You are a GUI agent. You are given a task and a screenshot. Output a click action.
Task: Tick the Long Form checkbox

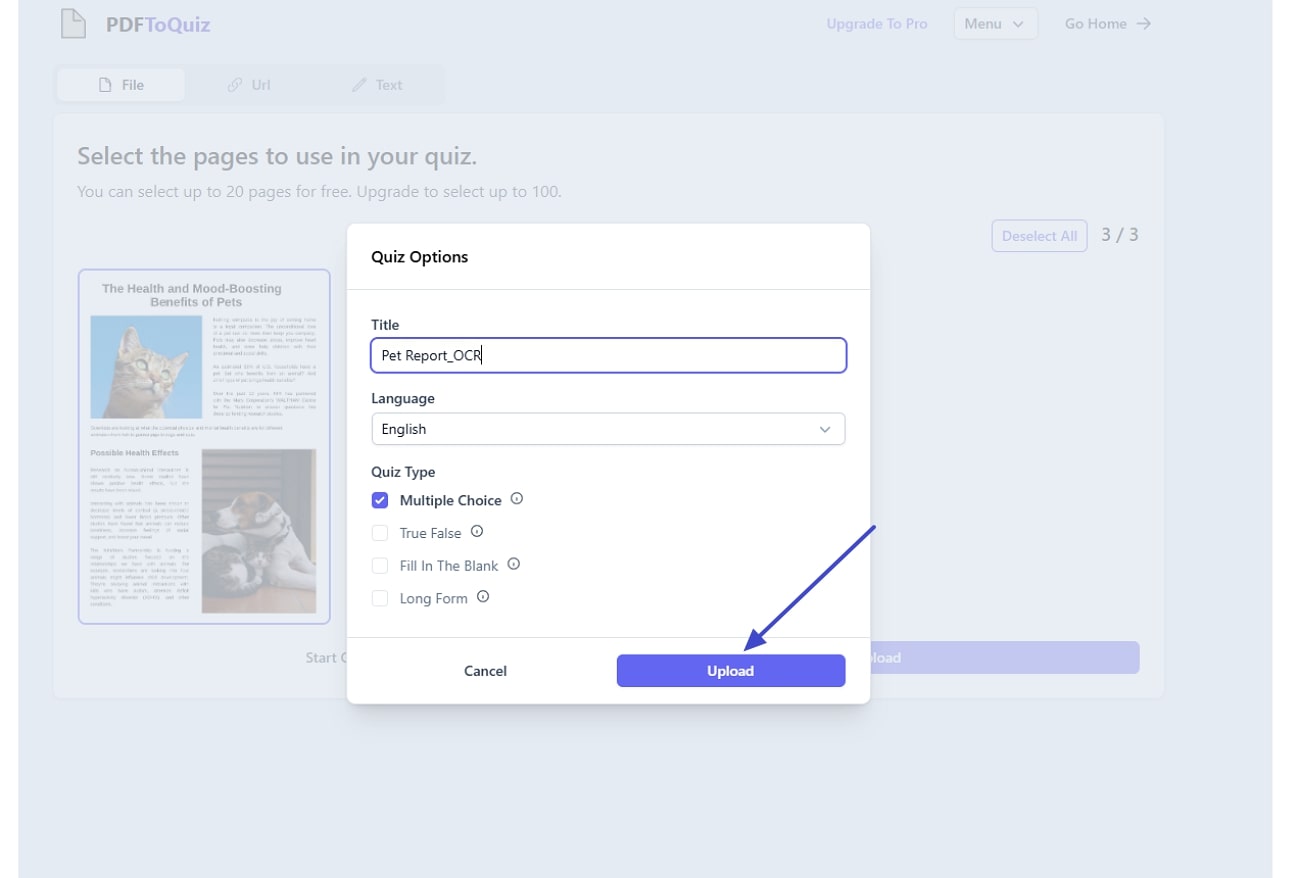click(x=380, y=599)
